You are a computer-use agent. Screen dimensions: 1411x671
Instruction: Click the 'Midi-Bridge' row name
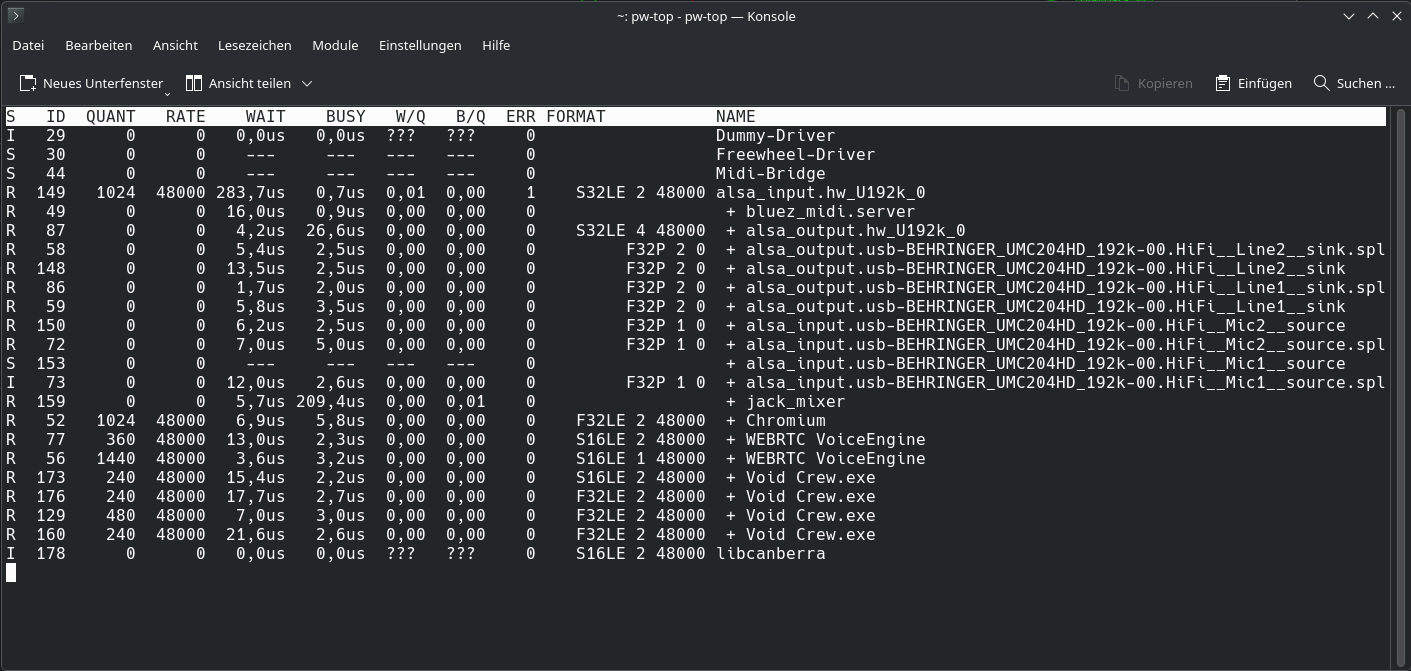click(770, 173)
